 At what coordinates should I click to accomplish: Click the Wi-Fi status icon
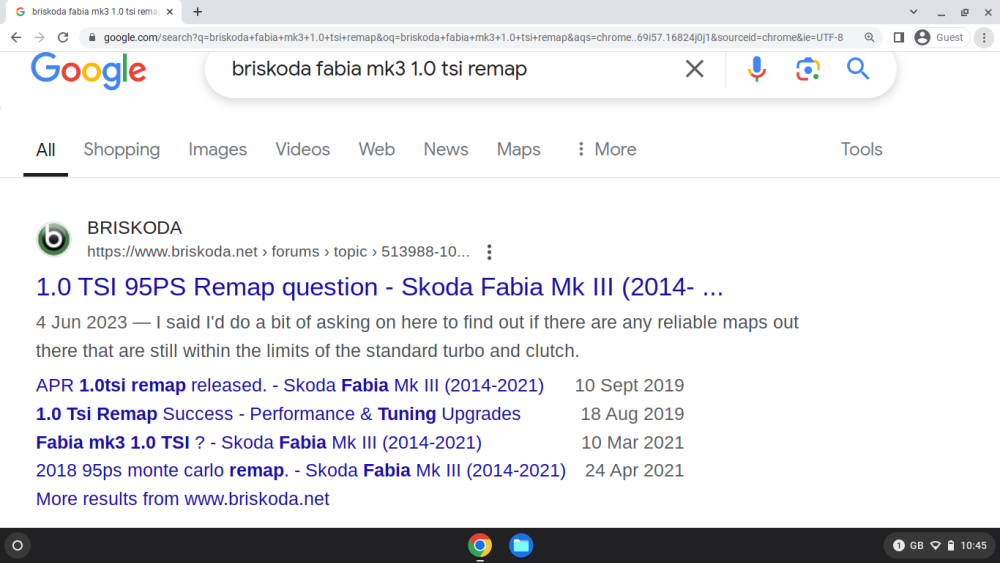click(936, 545)
